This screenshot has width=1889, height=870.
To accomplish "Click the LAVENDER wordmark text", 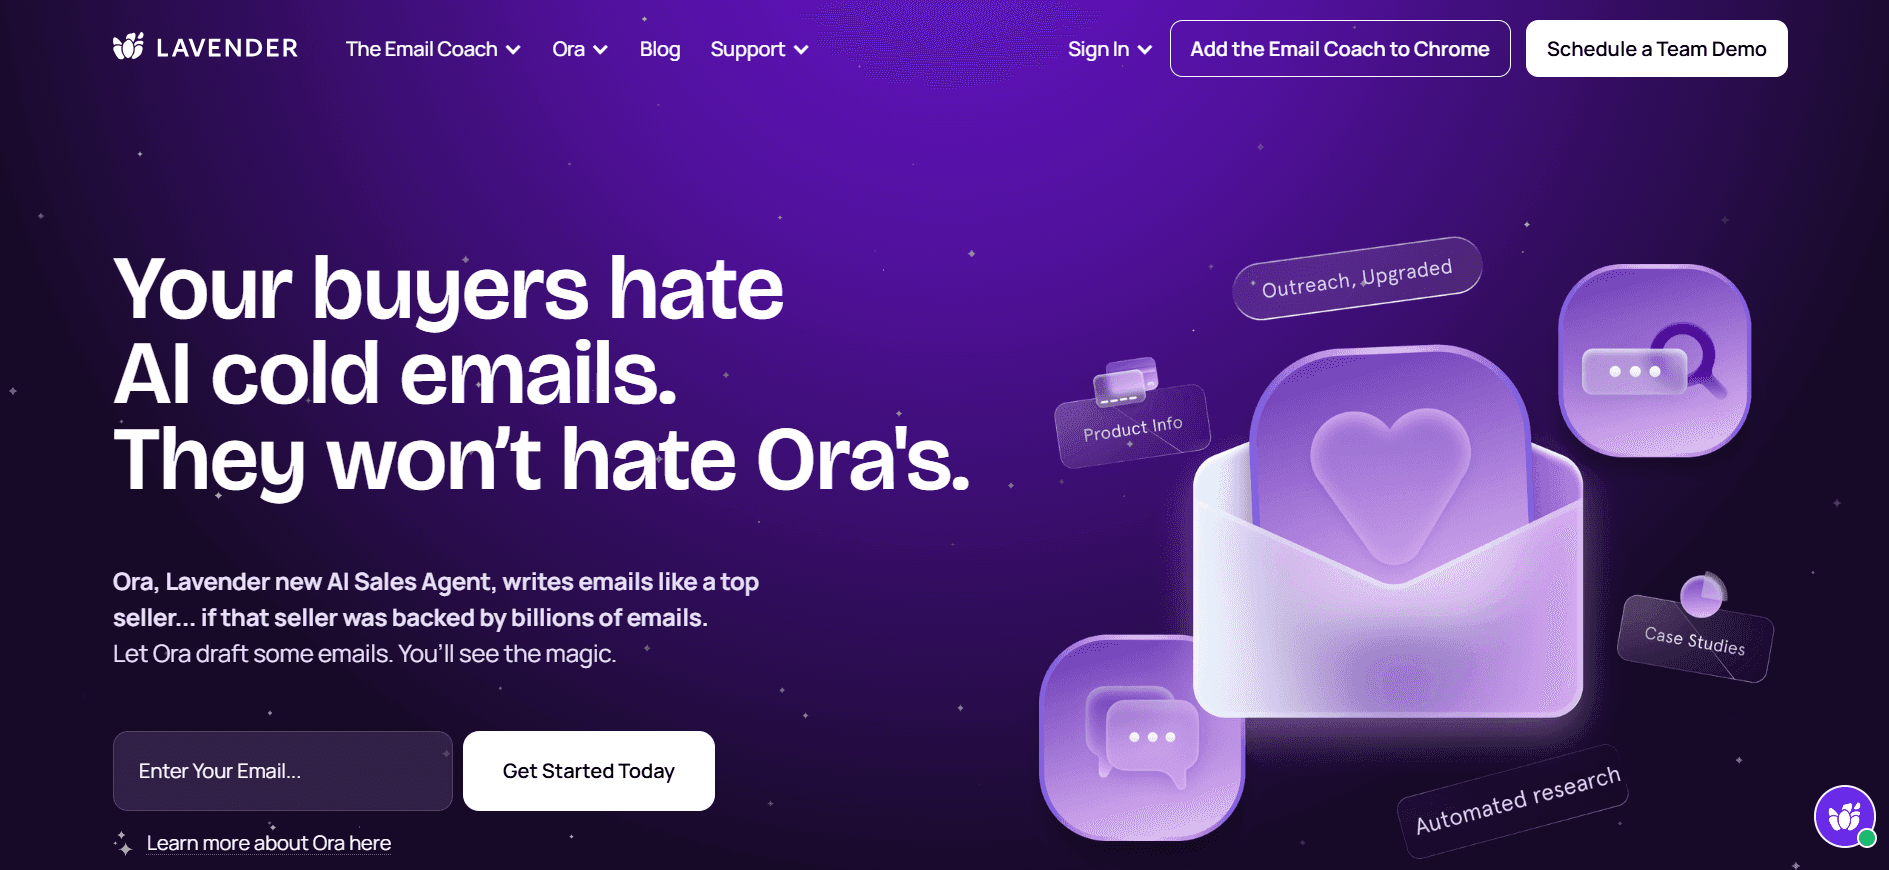I will point(227,48).
